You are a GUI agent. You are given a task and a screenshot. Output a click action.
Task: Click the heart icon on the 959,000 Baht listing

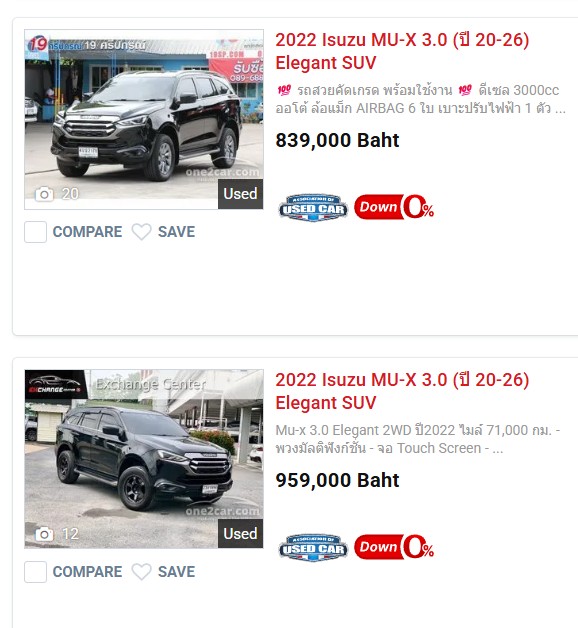(x=141, y=572)
